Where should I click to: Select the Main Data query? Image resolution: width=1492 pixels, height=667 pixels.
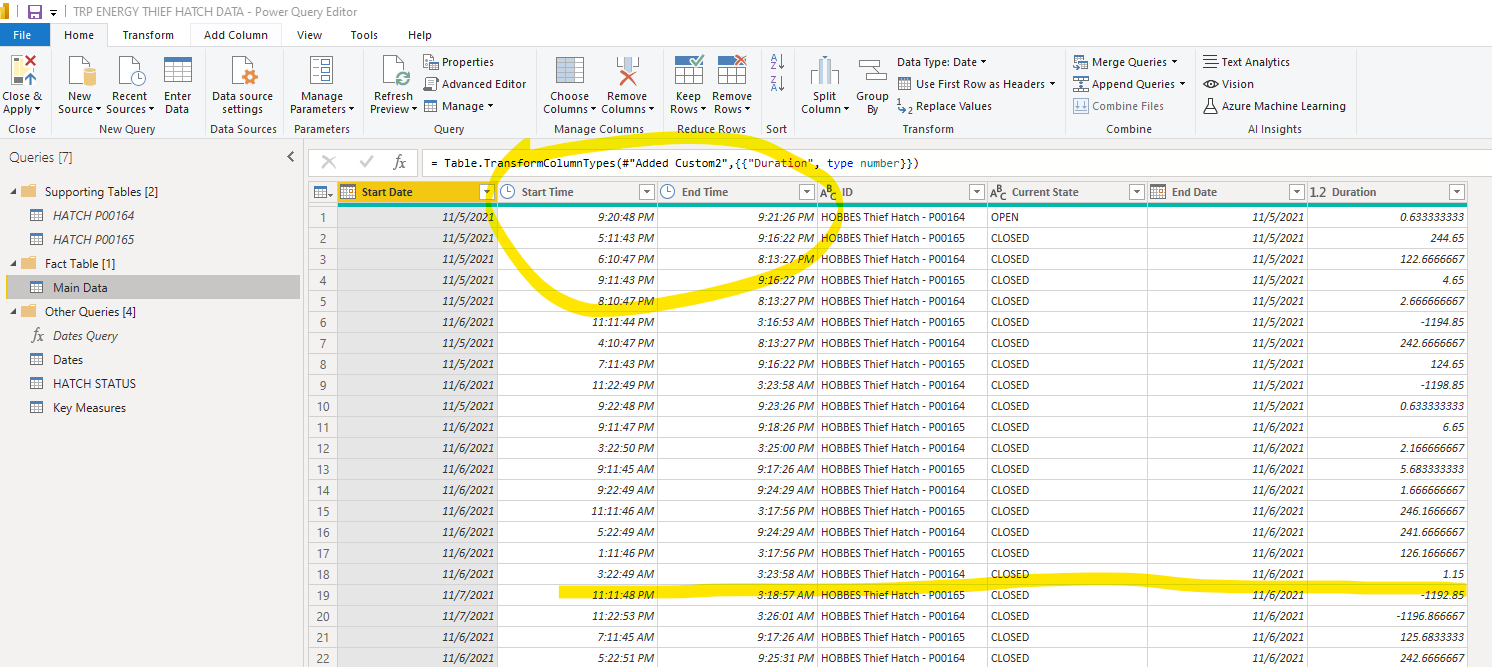coord(153,287)
